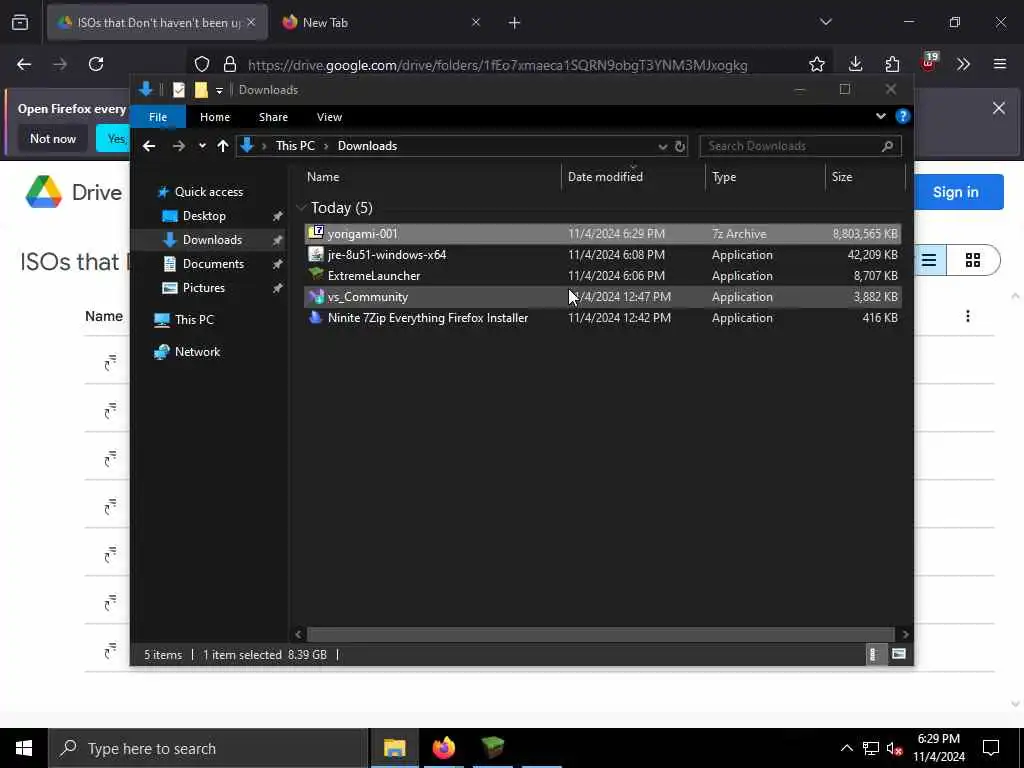Image resolution: width=1024 pixels, height=768 pixels.
Task: Open Drive more options three dots
Action: [967, 316]
